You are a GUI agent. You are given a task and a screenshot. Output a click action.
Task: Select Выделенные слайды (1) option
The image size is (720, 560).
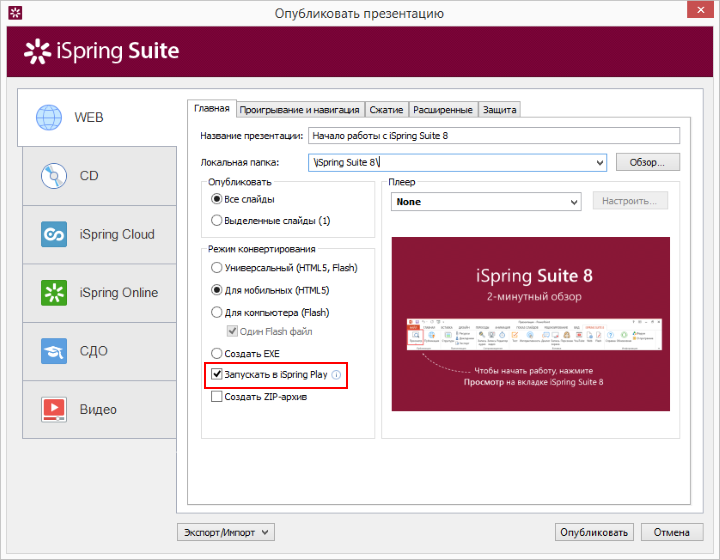[216, 220]
